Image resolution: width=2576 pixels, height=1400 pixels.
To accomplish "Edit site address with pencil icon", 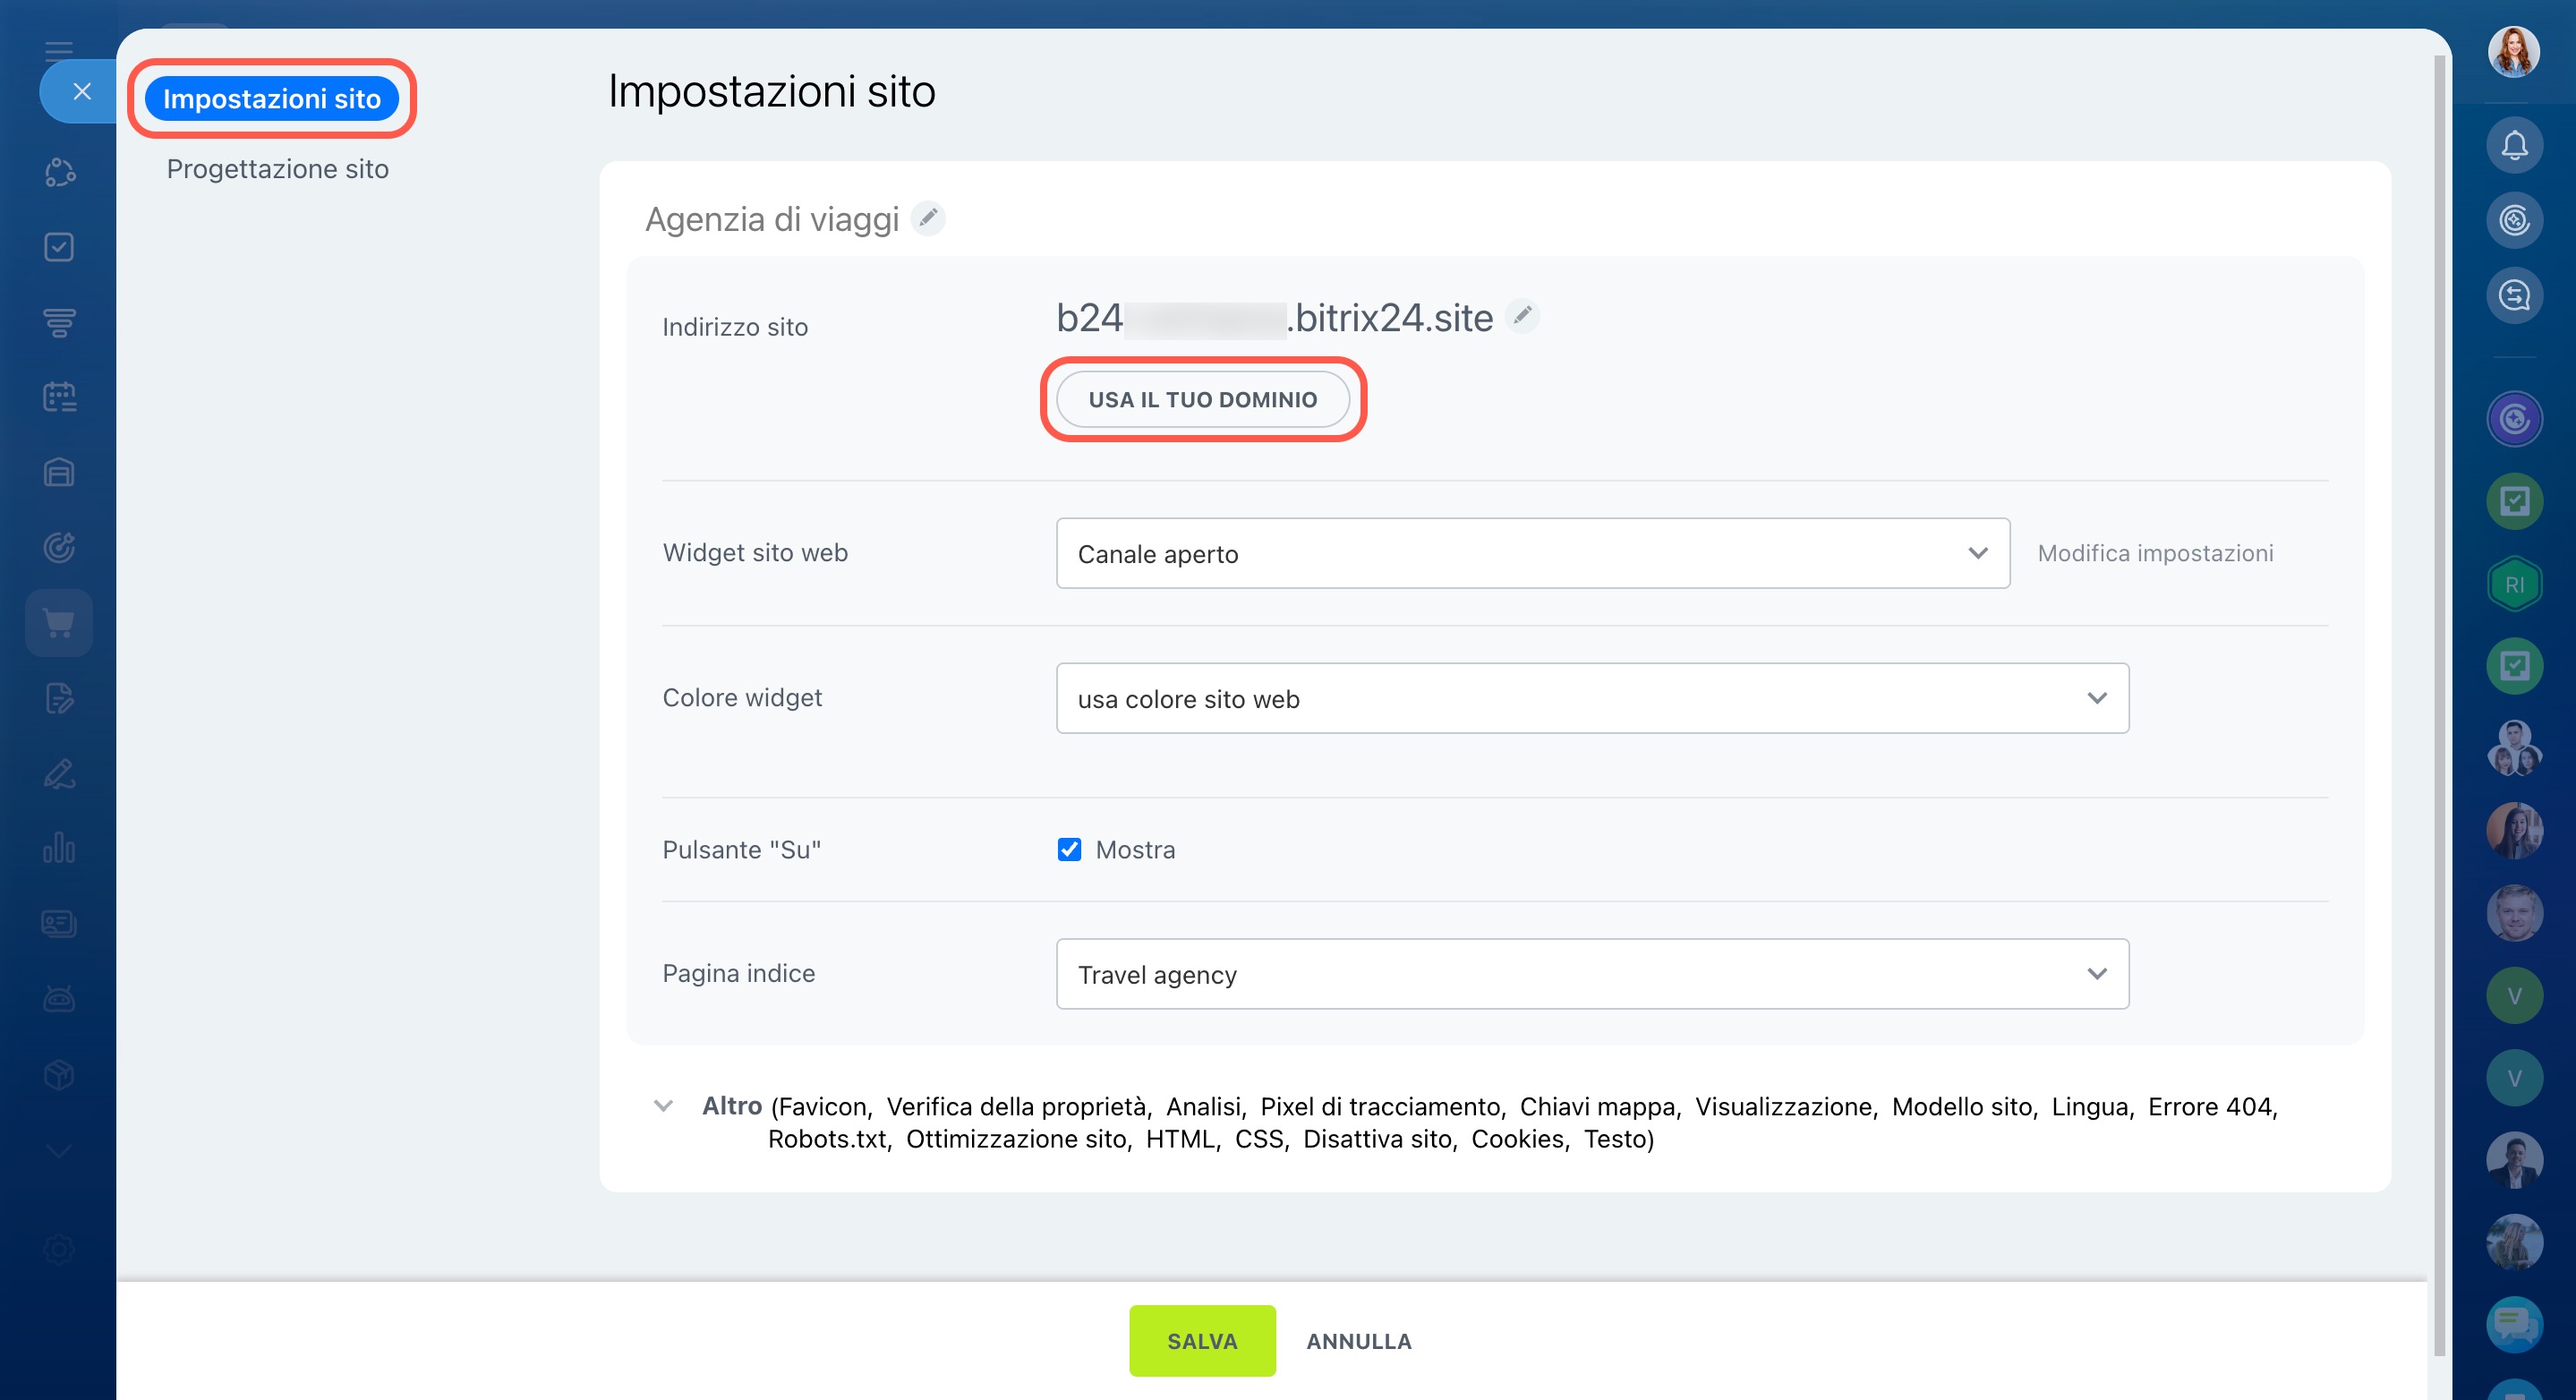I will click(1522, 316).
